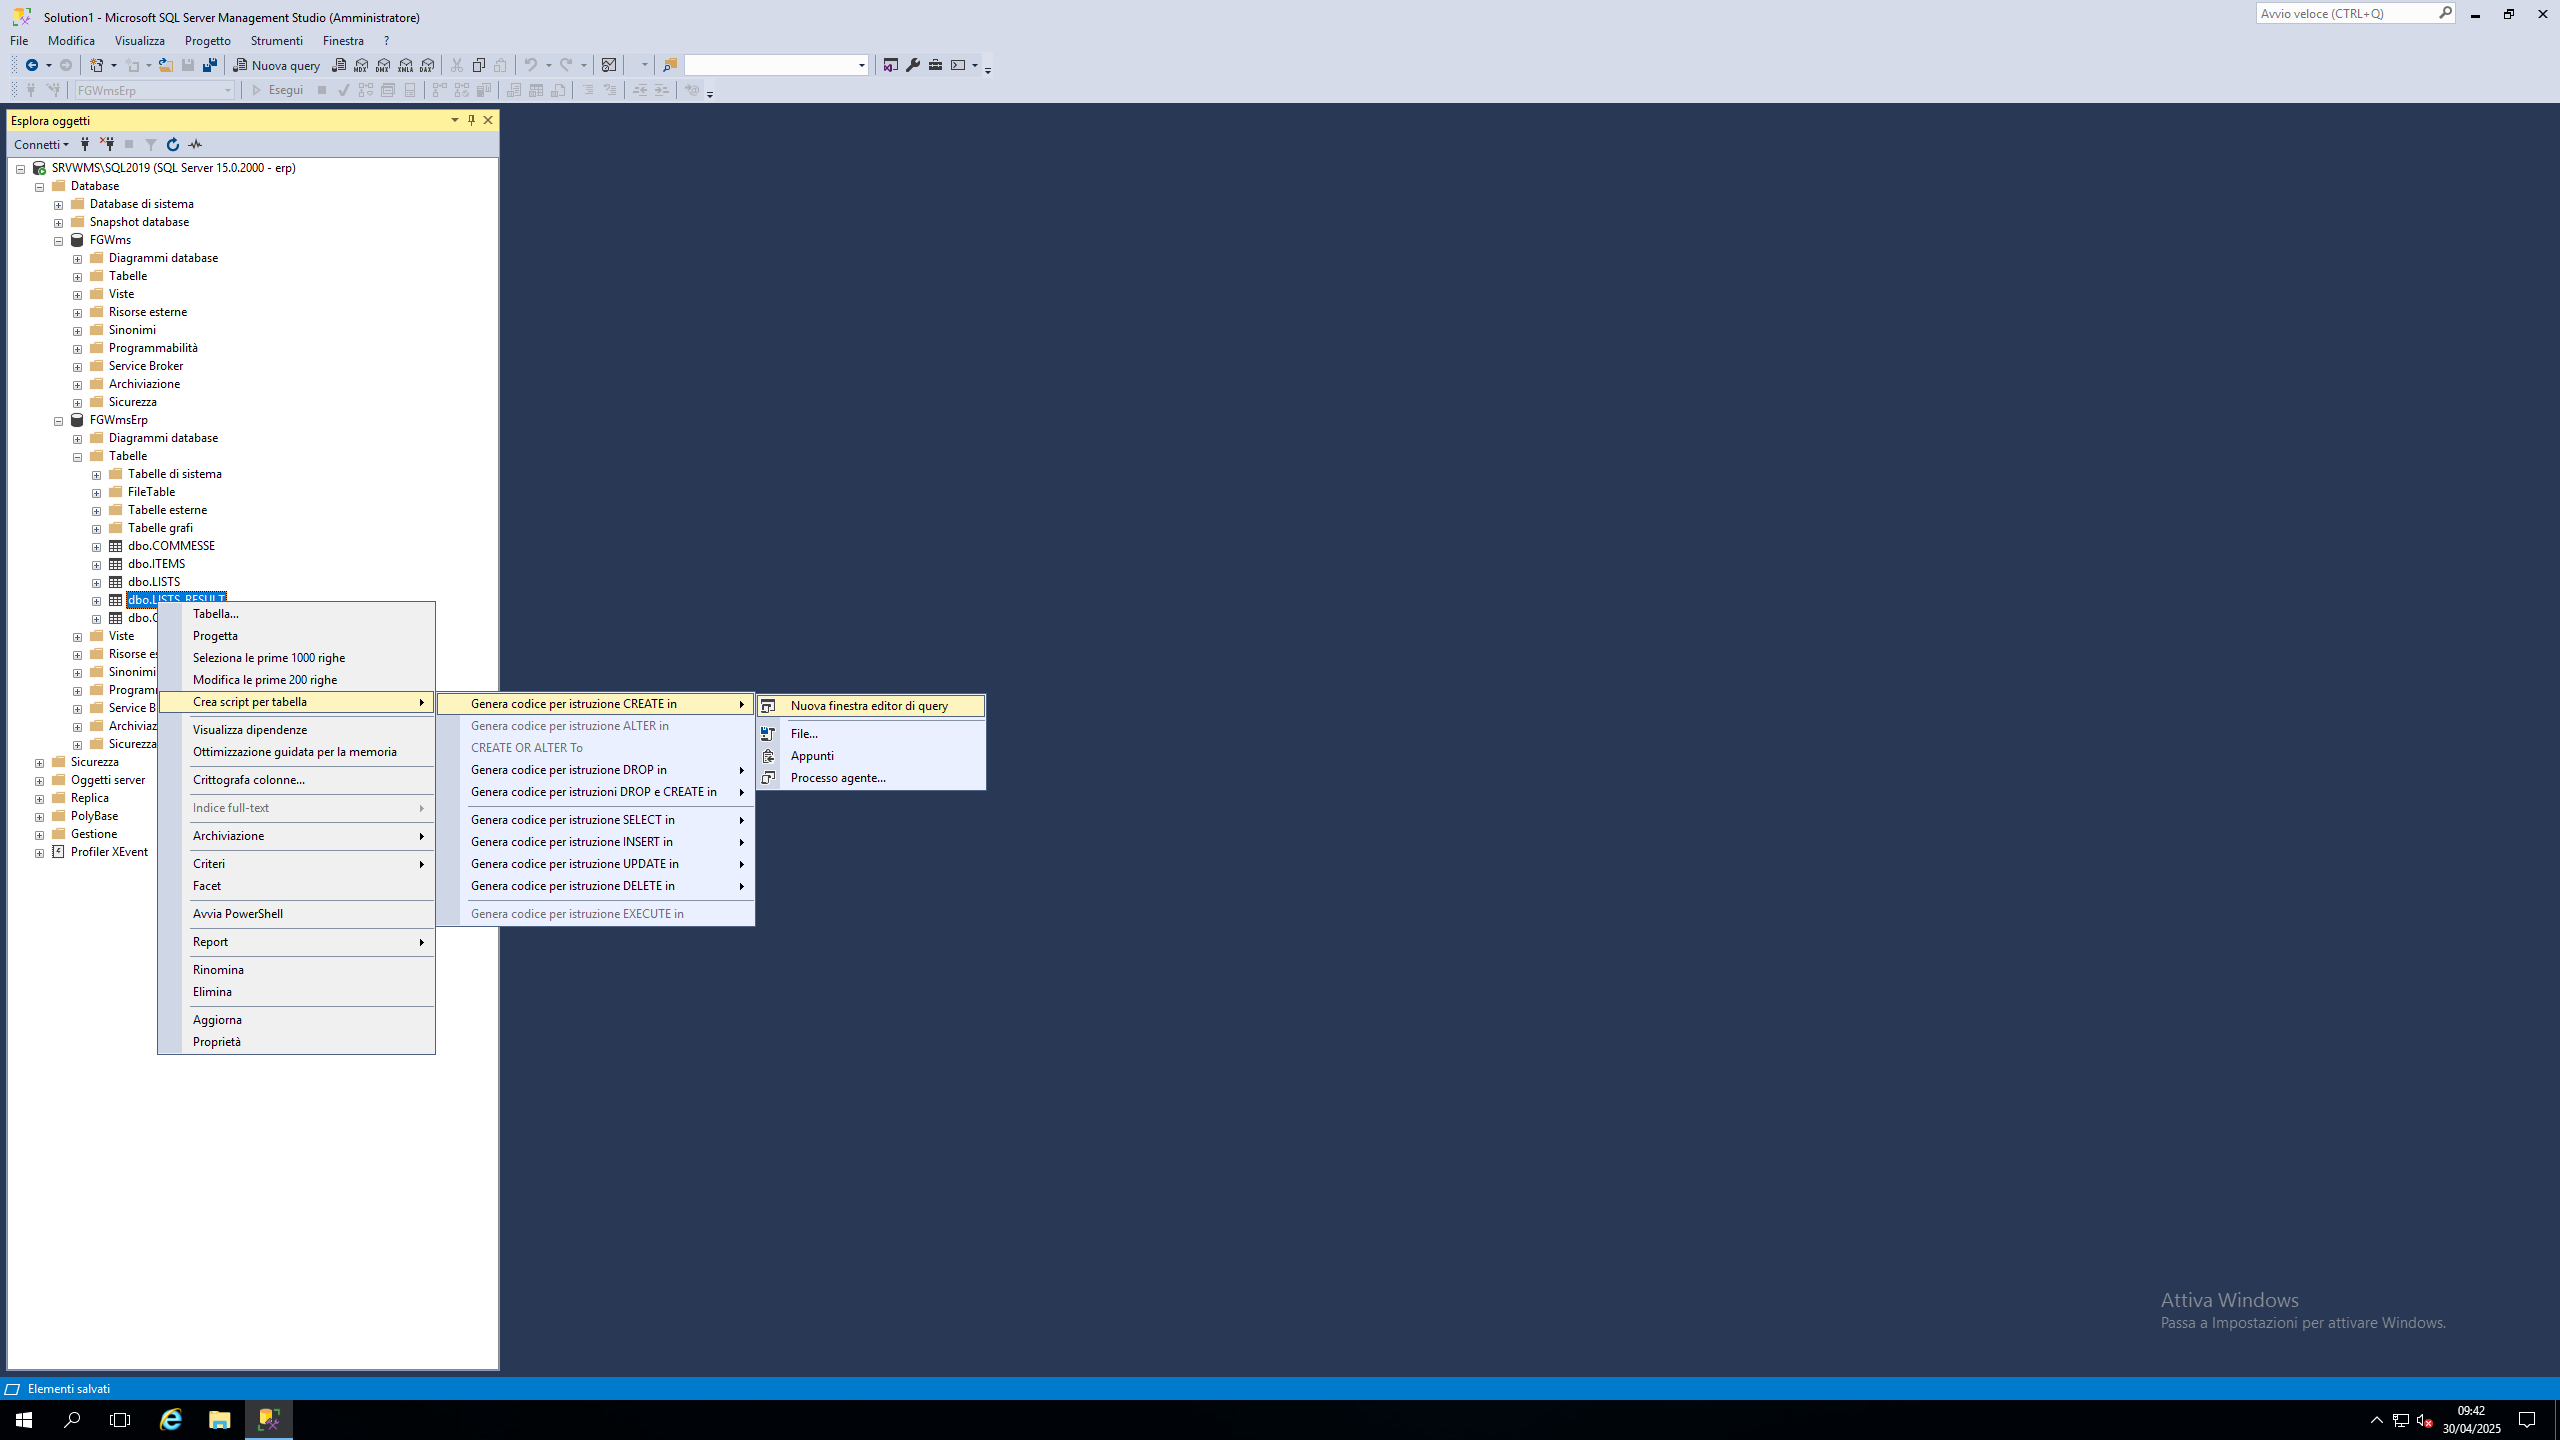Open Genera codice per istruzione DROP in
This screenshot has height=1440, width=2560.
coord(596,770)
